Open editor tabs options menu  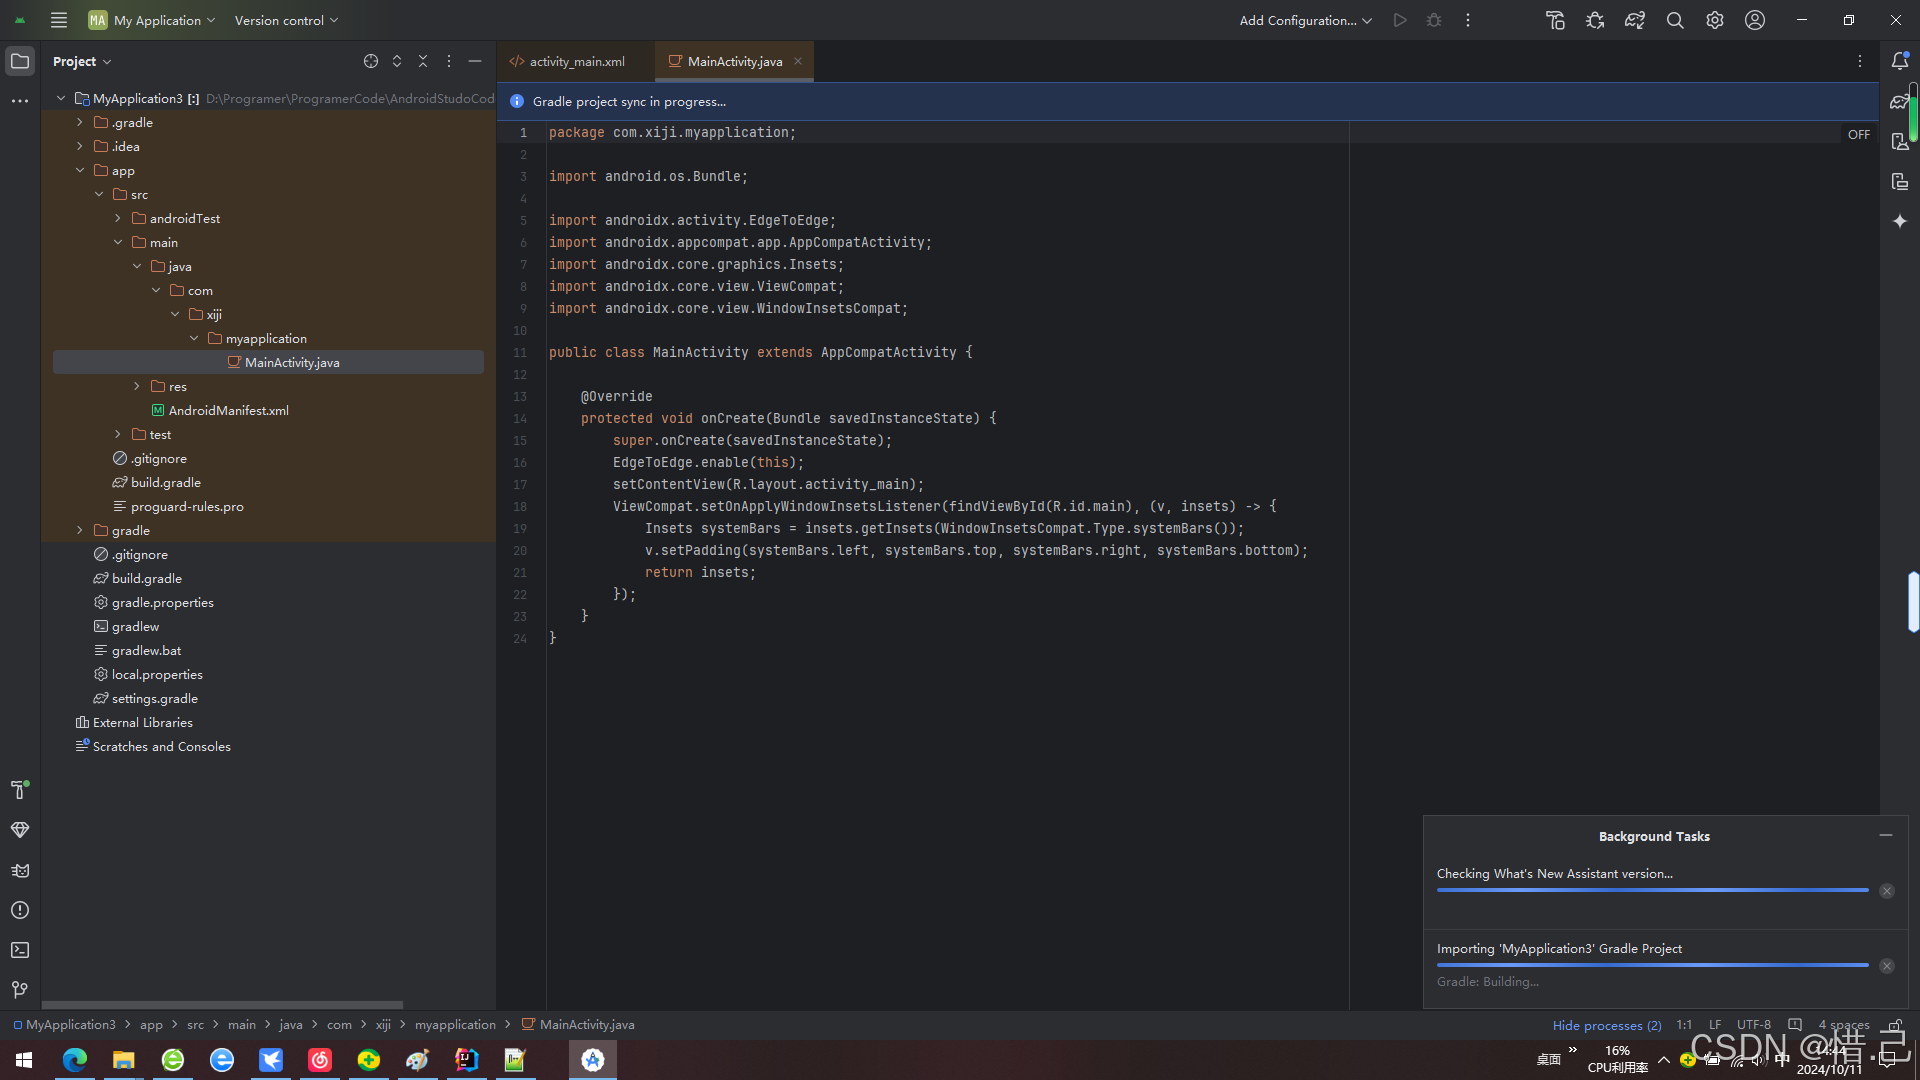[x=1860, y=61]
